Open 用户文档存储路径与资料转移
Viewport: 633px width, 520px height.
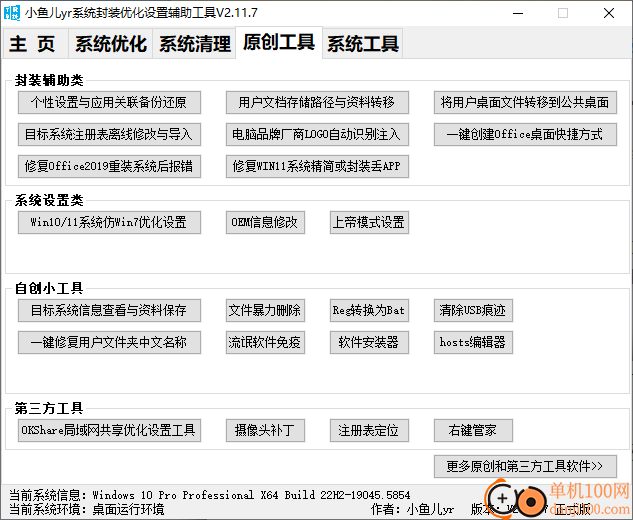click(317, 103)
